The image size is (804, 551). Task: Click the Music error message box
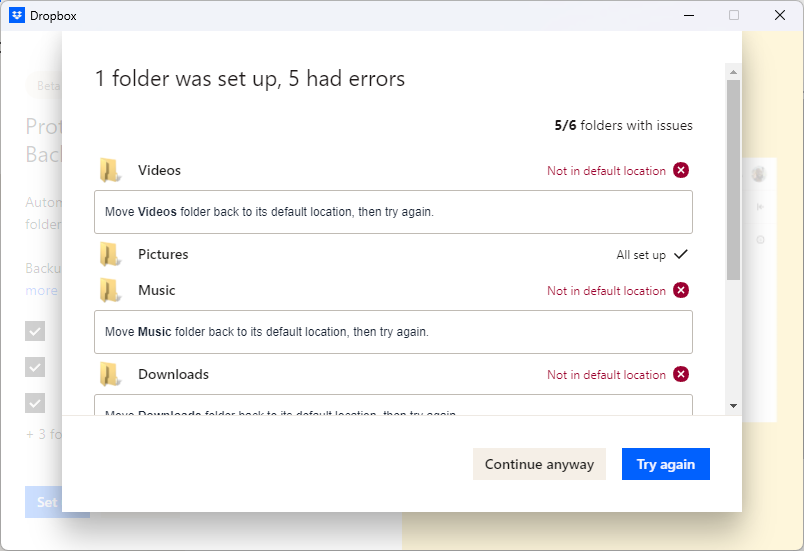[393, 332]
